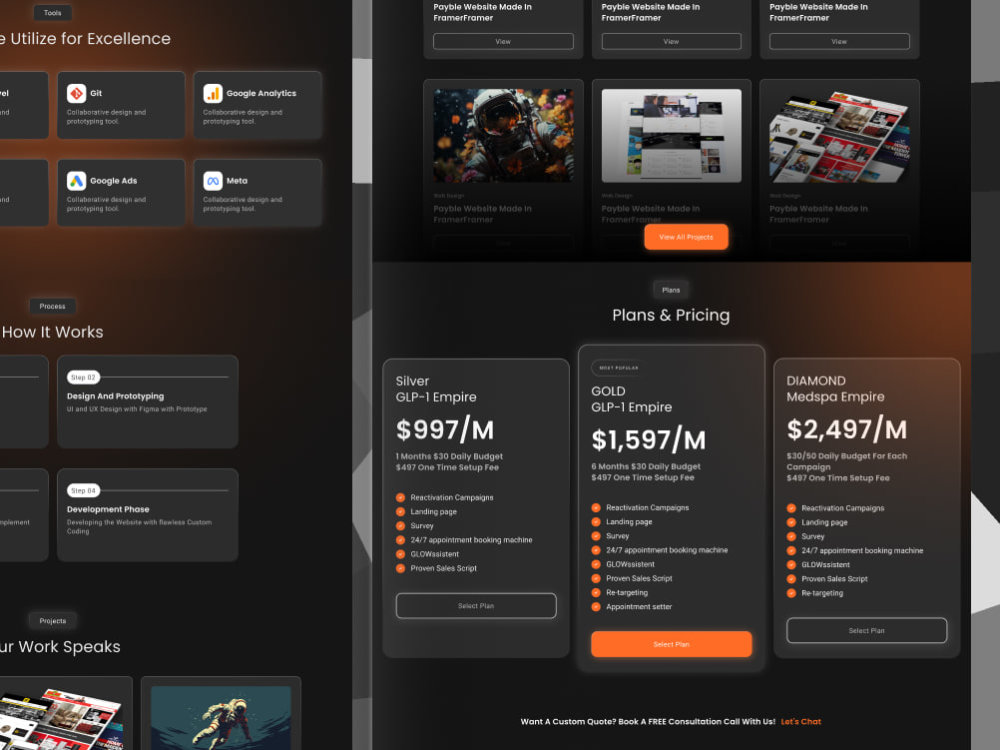Click the Step 04 label
Viewport: 1000px width, 750px height.
84,490
